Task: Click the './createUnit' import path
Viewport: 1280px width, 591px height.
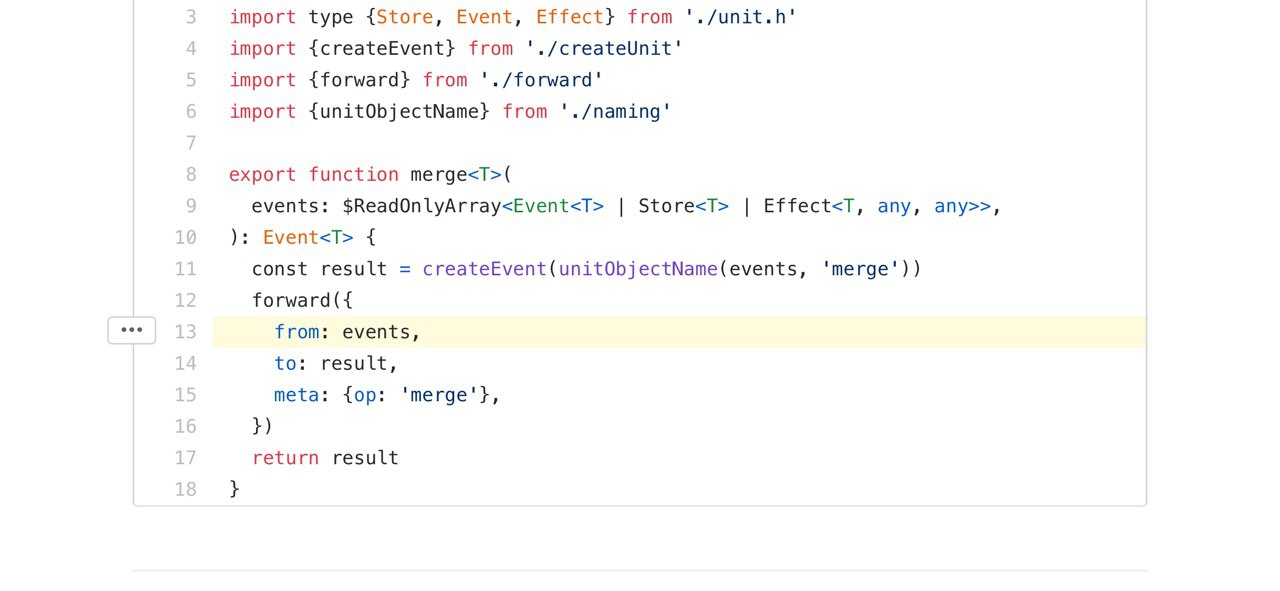Action: 604,48
